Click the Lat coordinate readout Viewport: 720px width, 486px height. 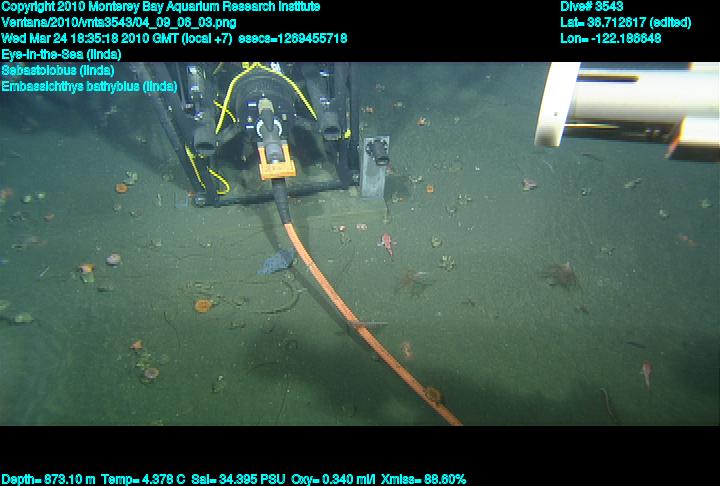[x=626, y=22]
